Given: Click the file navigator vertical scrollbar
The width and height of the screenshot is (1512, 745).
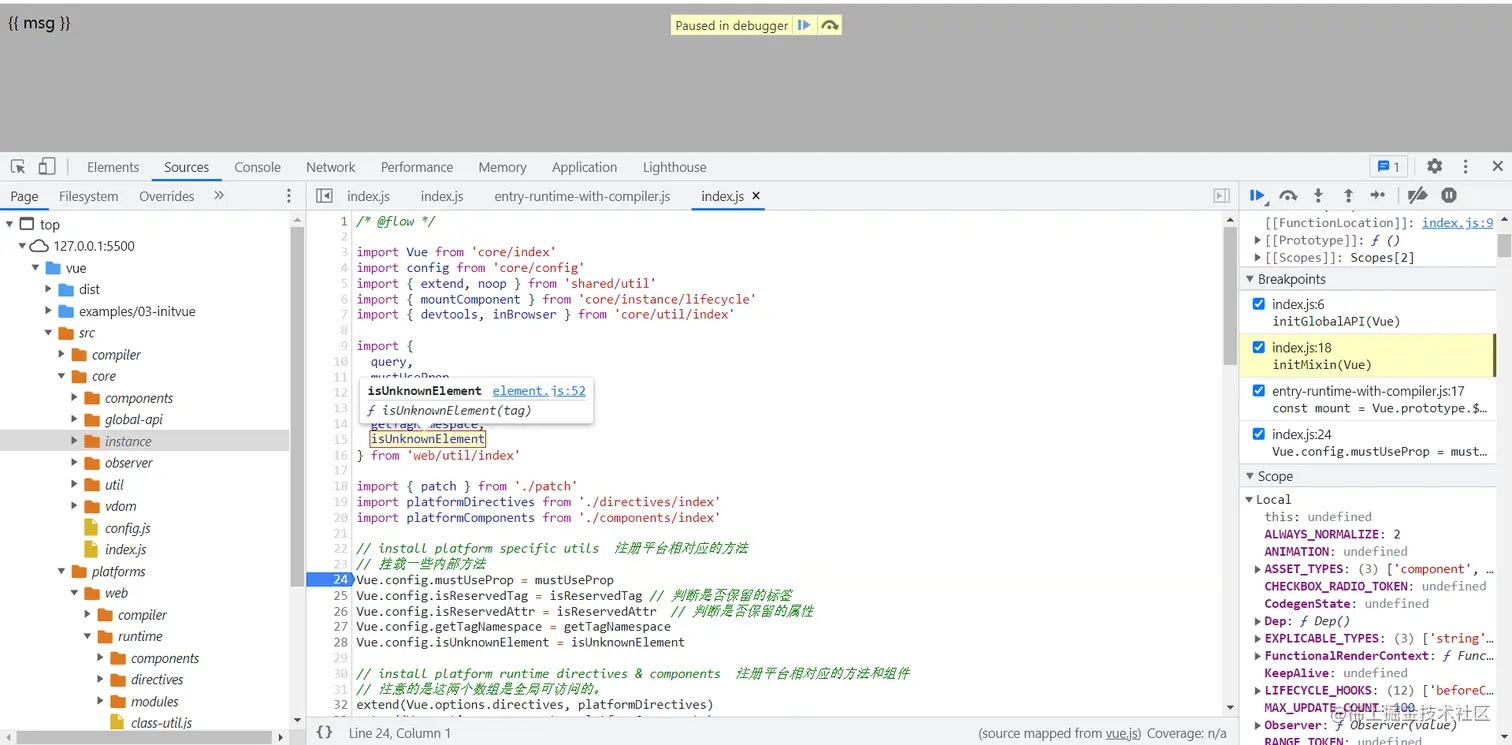Looking at the screenshot, I should click(x=297, y=405).
